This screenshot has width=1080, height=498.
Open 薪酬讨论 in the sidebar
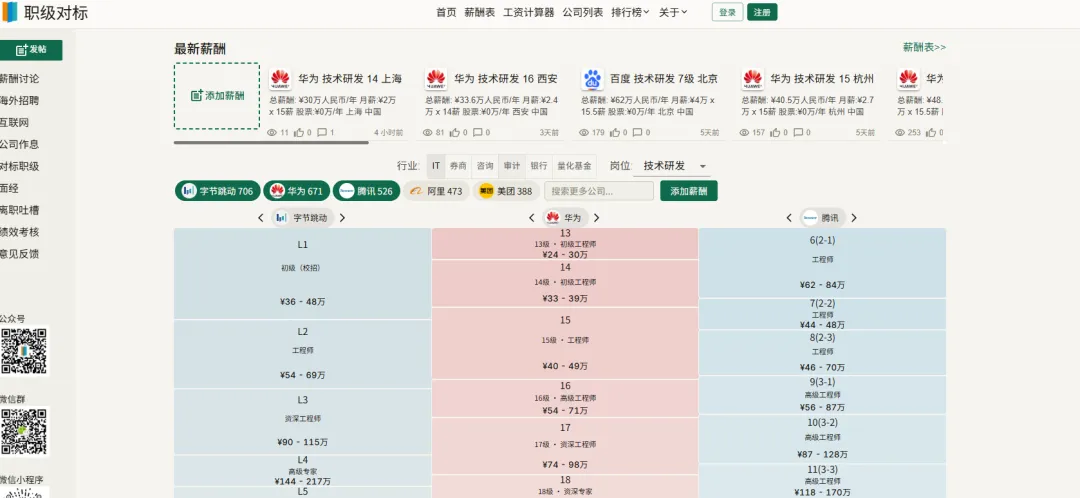(x=19, y=79)
